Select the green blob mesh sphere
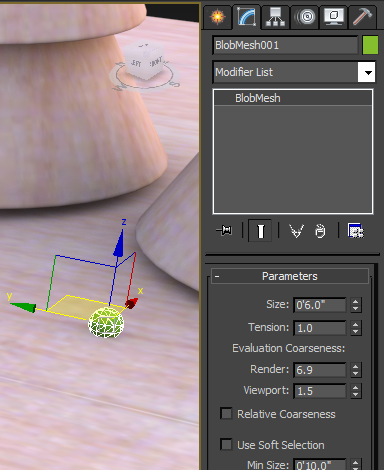Viewport: 384px width, 470px height. (x=106, y=323)
